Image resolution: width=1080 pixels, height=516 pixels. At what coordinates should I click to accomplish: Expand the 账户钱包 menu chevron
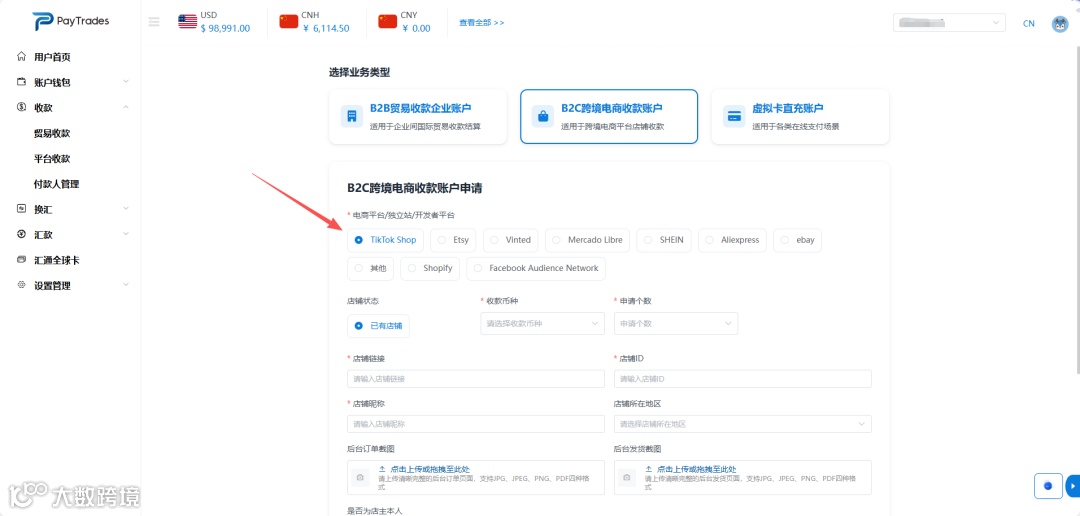point(126,81)
